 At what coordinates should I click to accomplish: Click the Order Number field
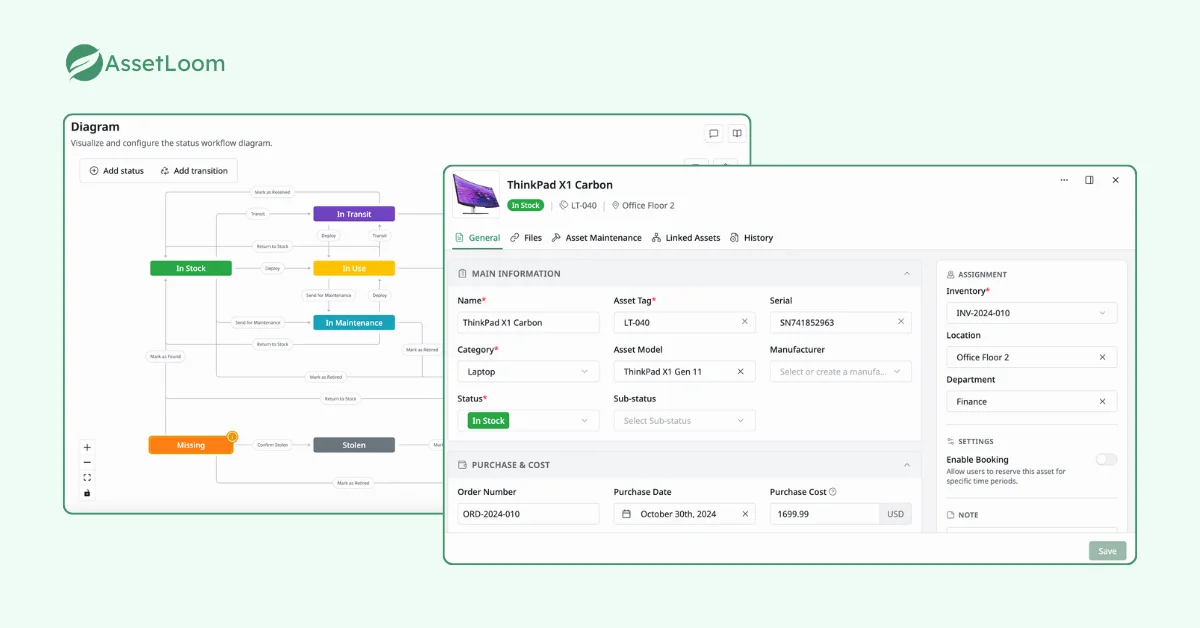(x=528, y=514)
